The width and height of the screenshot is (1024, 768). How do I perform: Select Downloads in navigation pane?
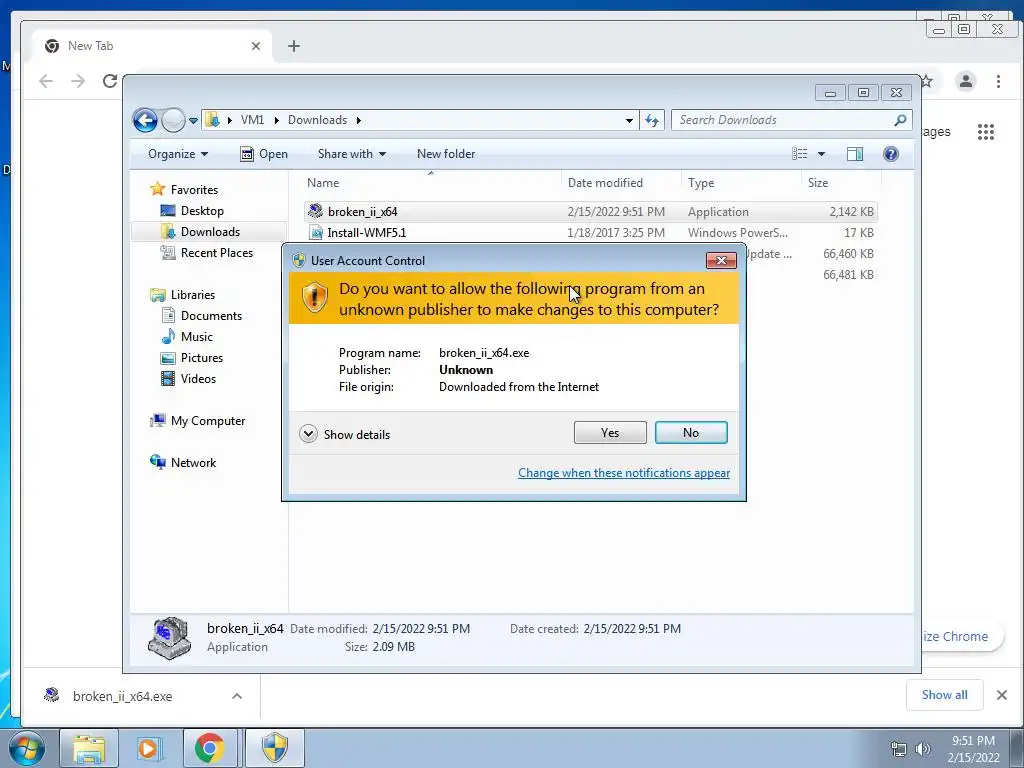pos(210,232)
